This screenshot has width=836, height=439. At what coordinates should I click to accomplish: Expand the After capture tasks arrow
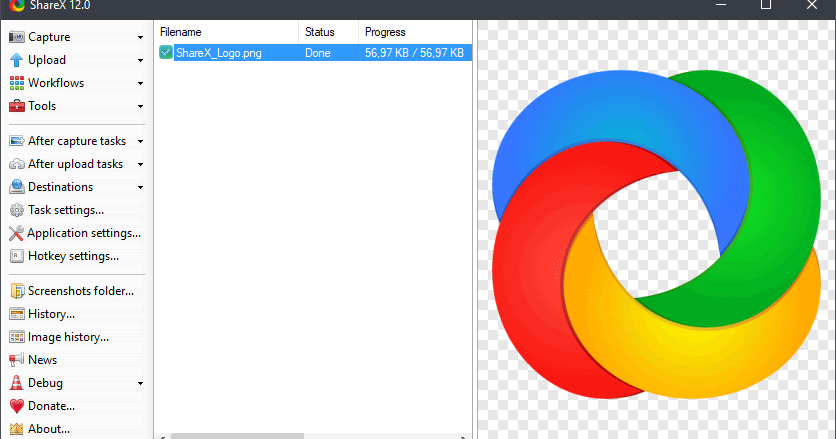[140, 141]
